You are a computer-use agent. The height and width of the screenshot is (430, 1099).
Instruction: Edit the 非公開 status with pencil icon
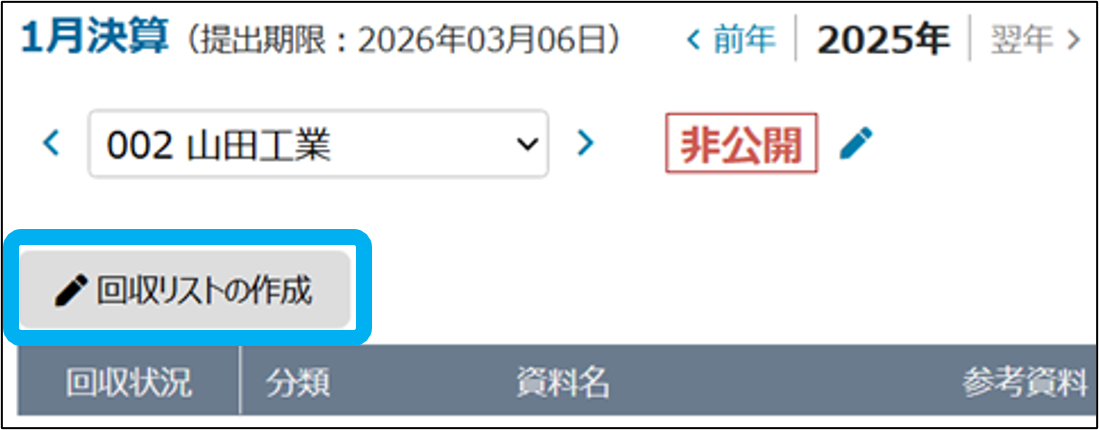click(x=856, y=143)
